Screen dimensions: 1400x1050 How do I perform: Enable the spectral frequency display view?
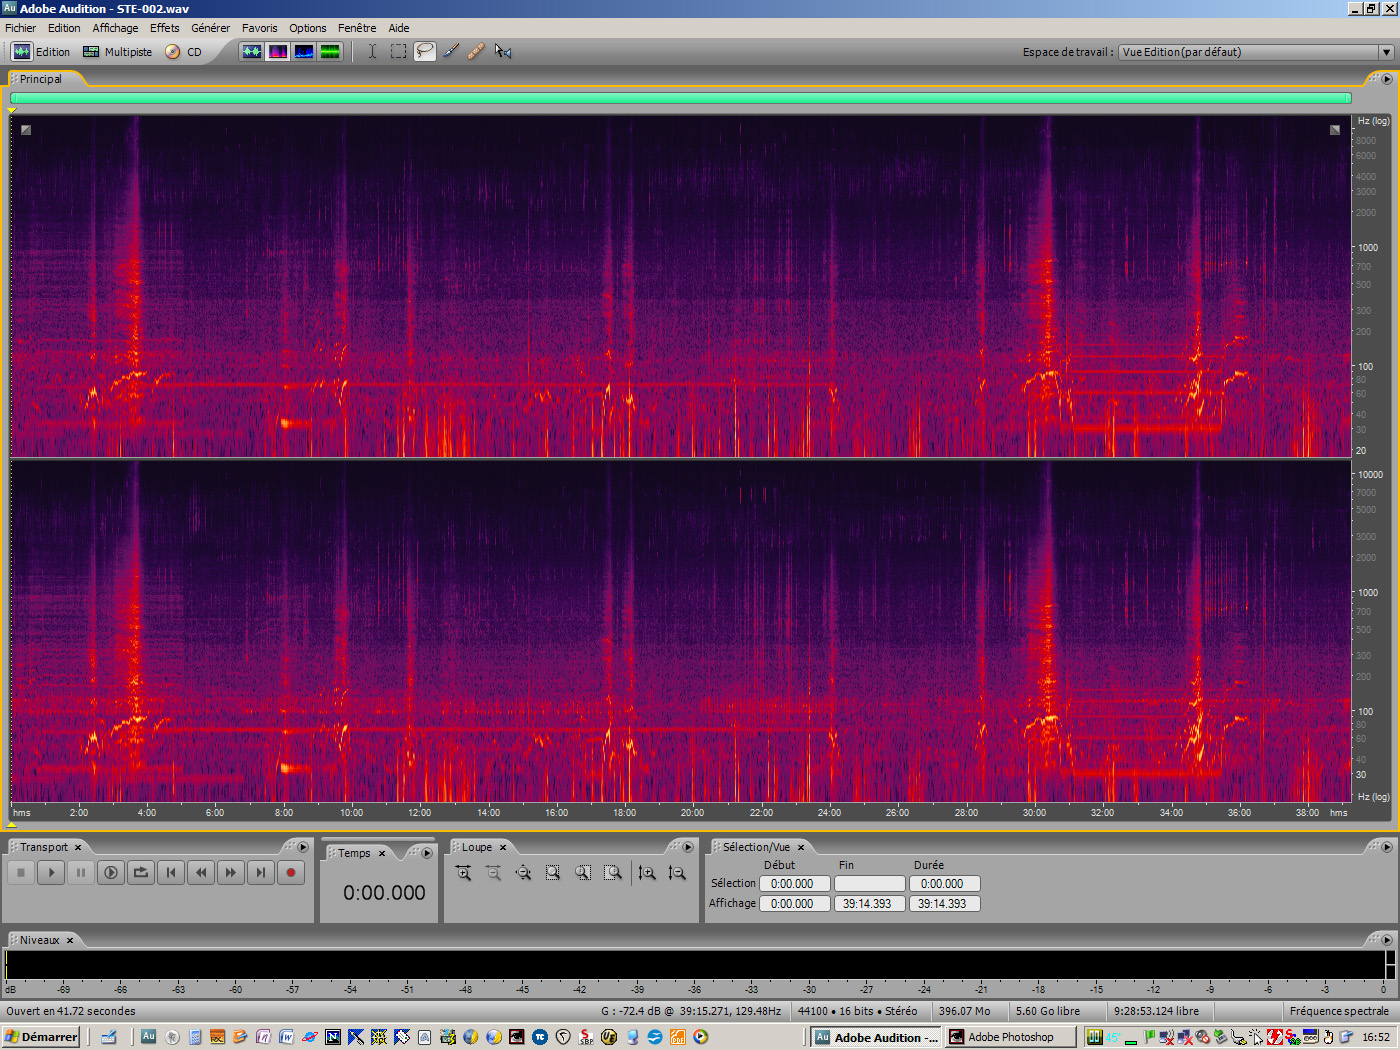coord(278,51)
